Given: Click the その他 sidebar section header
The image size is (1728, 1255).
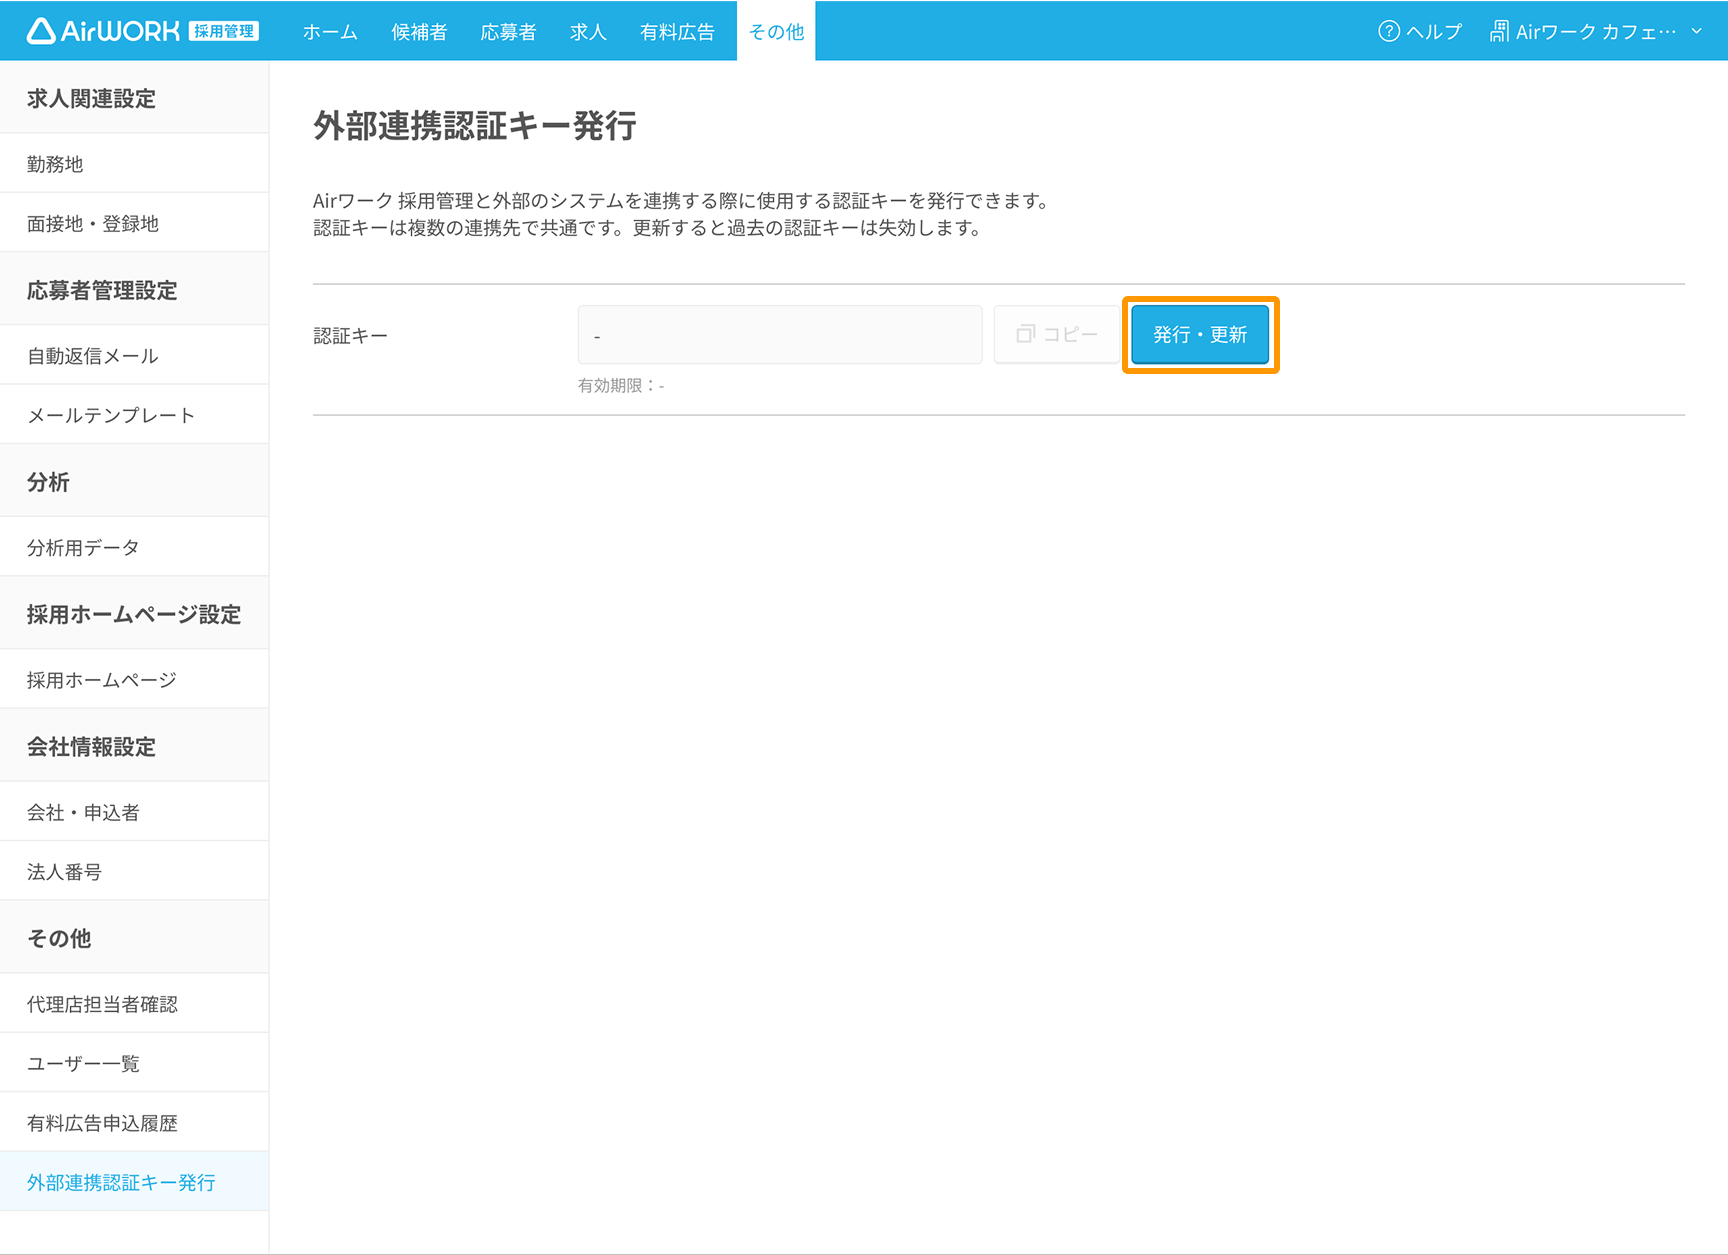Looking at the screenshot, I should point(59,938).
